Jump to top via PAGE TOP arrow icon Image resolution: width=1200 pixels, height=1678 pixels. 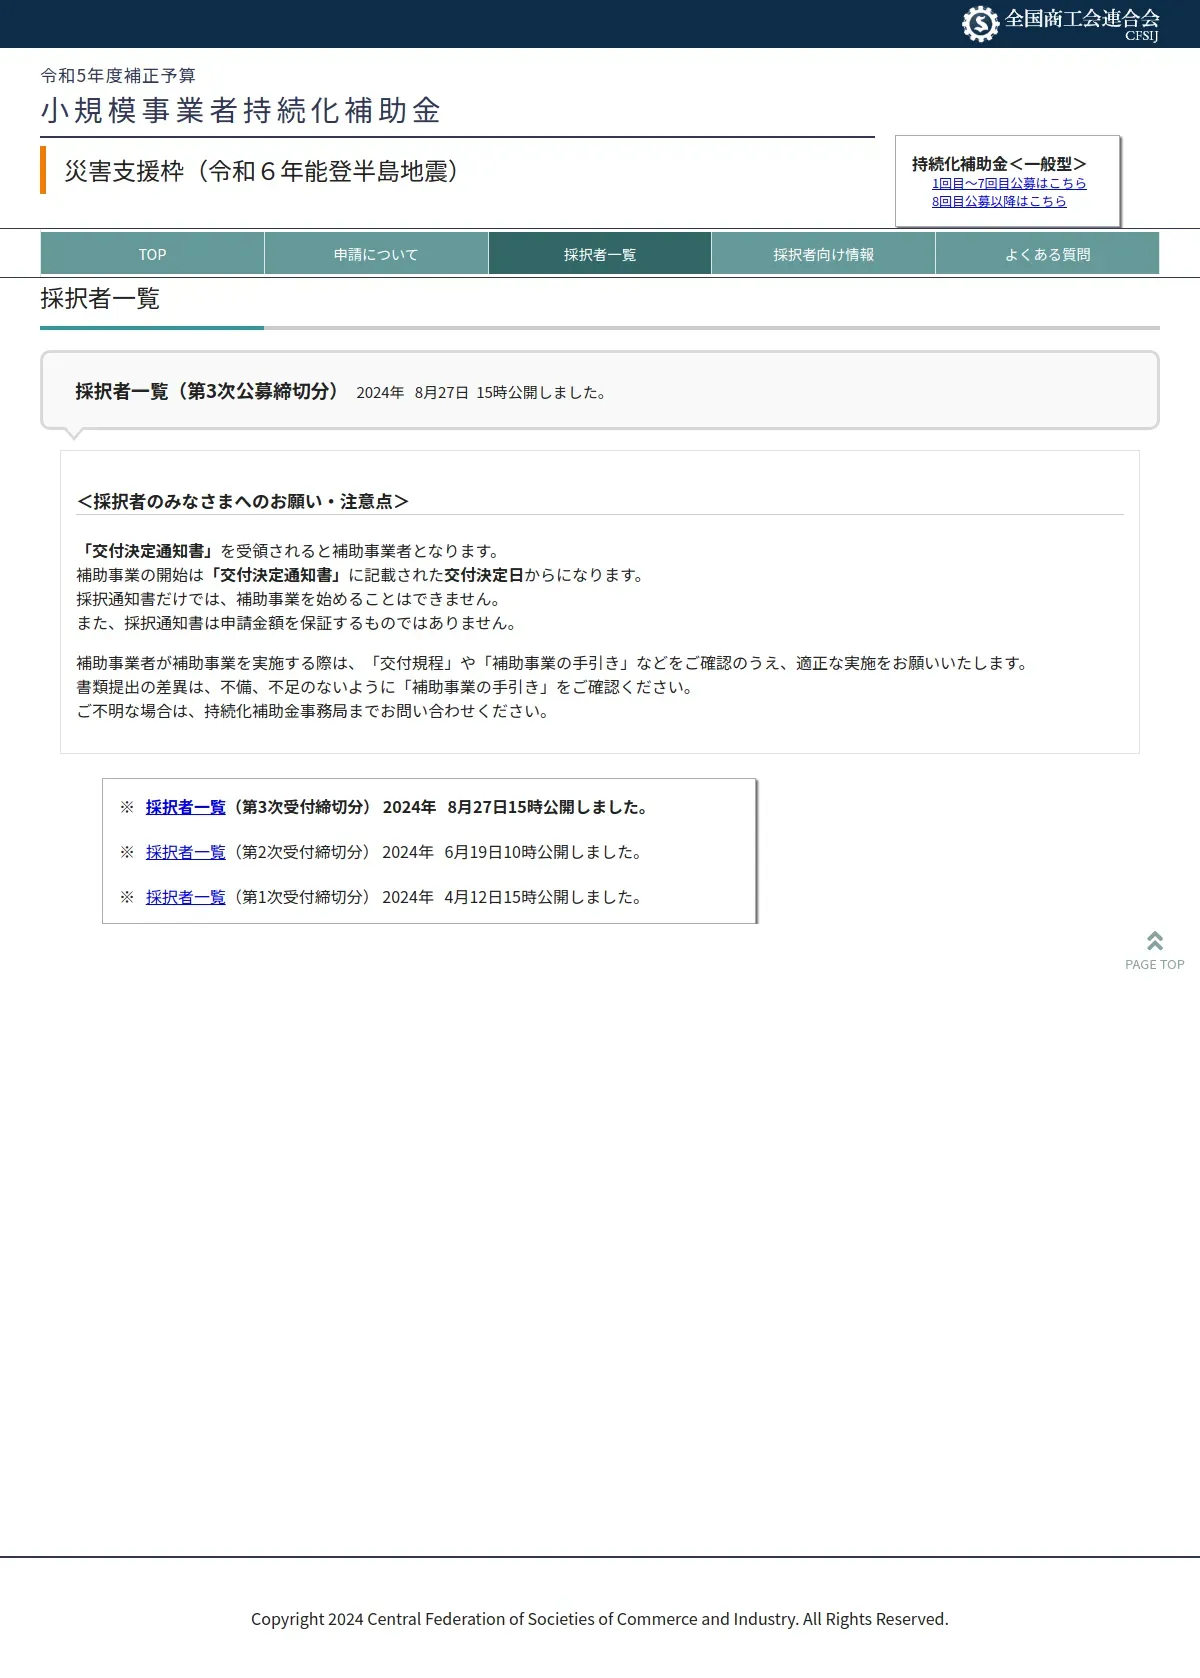pos(1155,941)
